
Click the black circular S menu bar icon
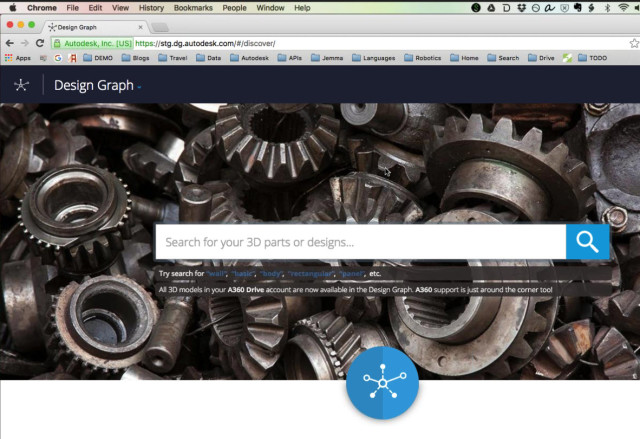(476, 7)
